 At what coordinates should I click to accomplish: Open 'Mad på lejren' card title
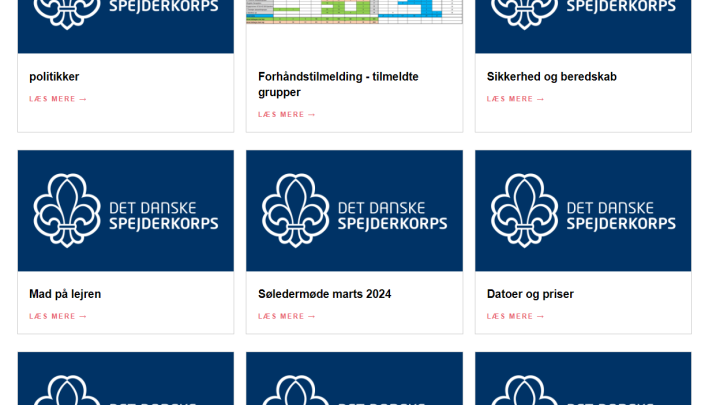click(65, 294)
